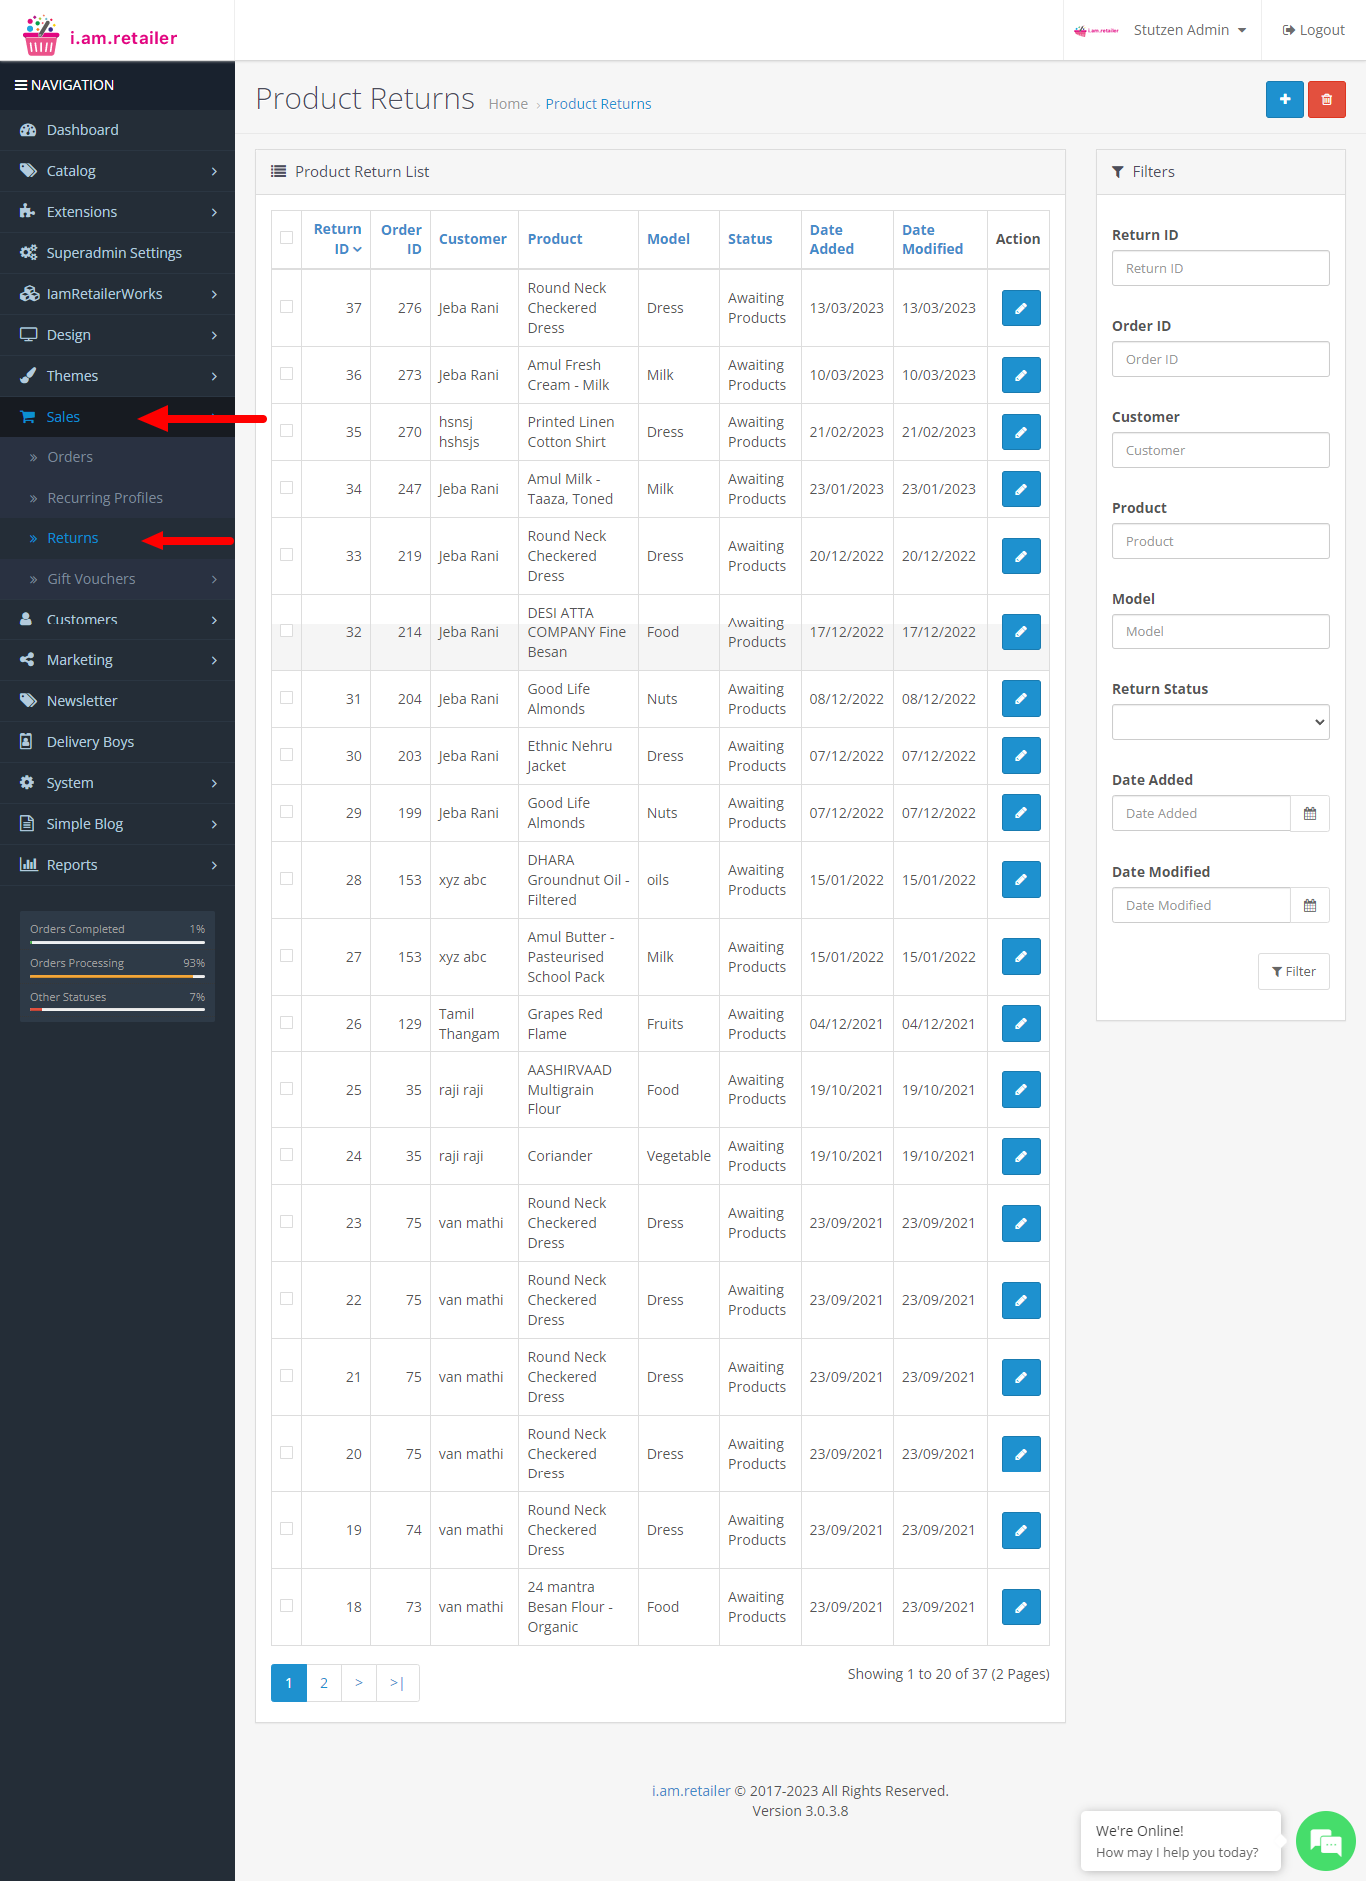Viewport: 1366px width, 1881px height.
Task: Focus the Return ID filter field
Action: point(1220,268)
